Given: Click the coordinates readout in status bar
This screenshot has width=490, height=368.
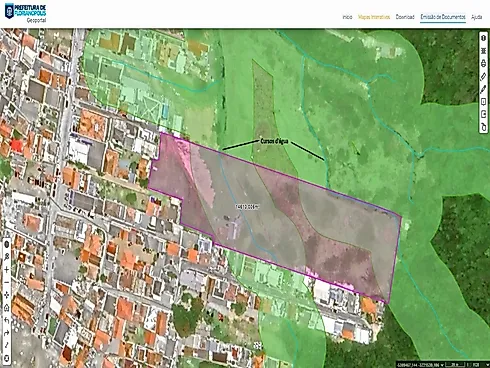Looking at the screenshot, I should click(418, 365).
